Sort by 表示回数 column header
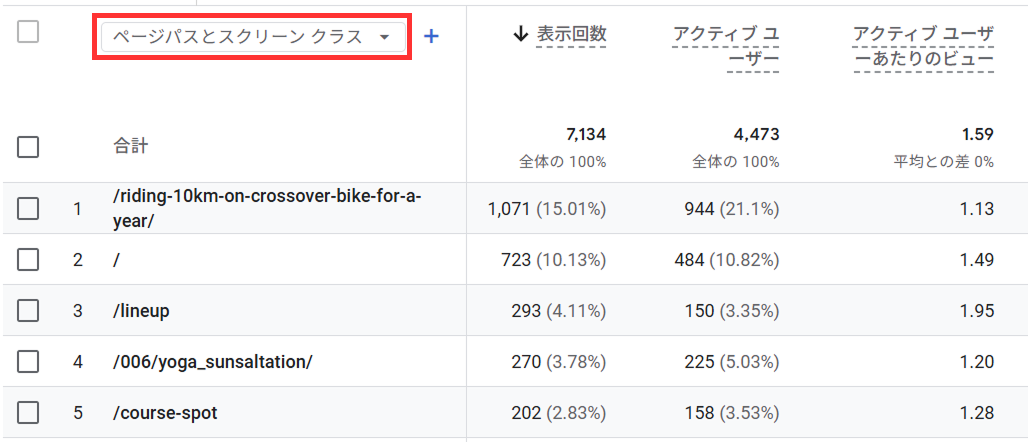The width and height of the screenshot is (1028, 442). coord(571,35)
